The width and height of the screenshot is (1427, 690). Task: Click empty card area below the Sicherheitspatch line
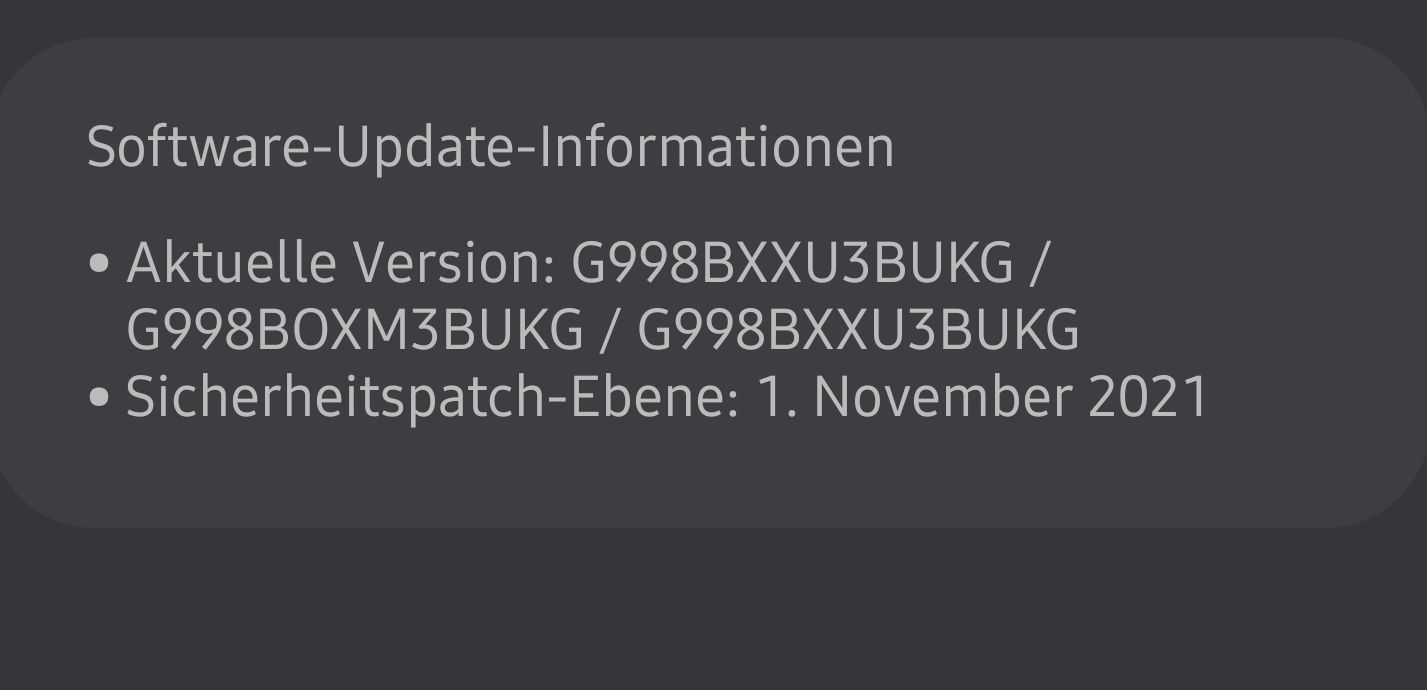click(700, 475)
